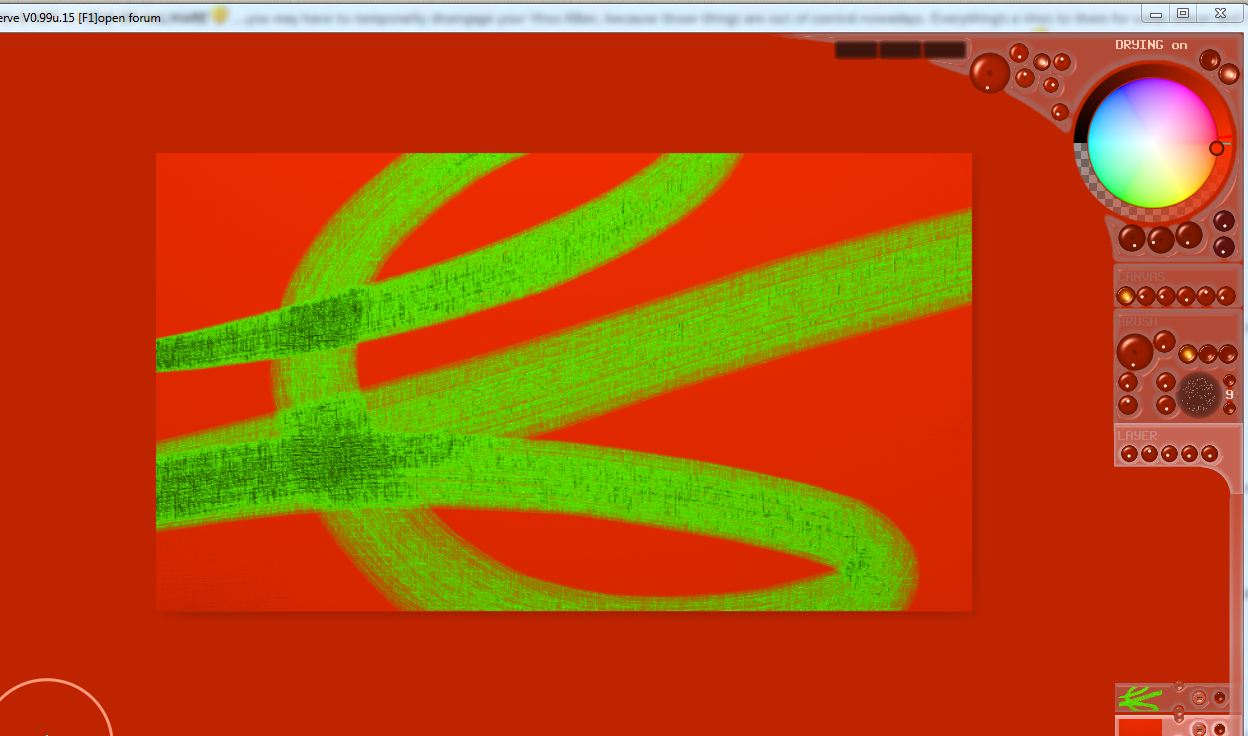Select the layer with the green strokes thumbnail
1248x736 pixels.
[1140, 698]
